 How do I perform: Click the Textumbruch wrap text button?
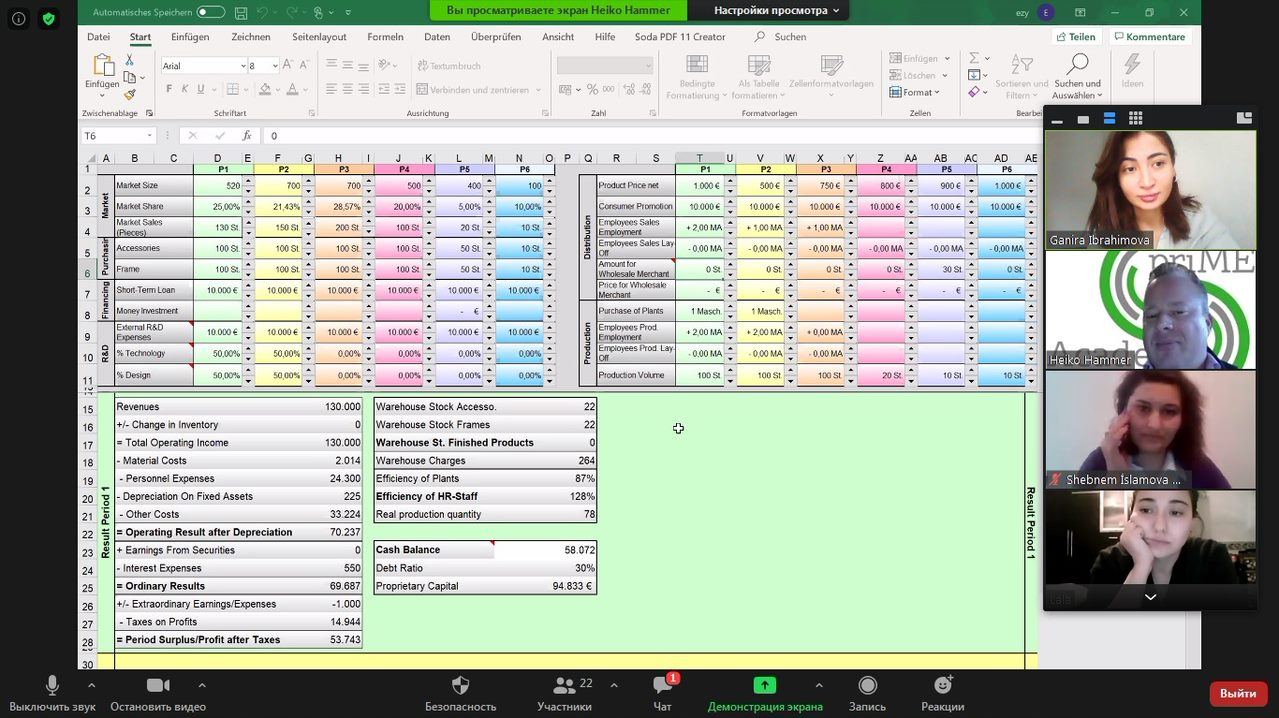[x=449, y=66]
